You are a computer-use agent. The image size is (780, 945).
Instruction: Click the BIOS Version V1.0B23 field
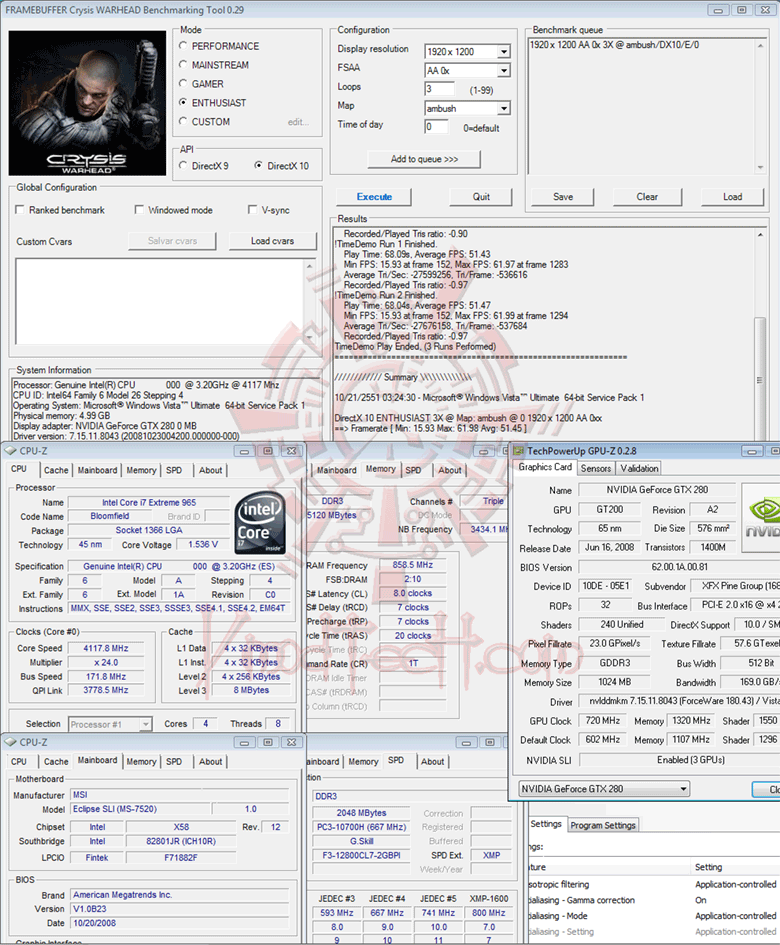[x=180, y=909]
